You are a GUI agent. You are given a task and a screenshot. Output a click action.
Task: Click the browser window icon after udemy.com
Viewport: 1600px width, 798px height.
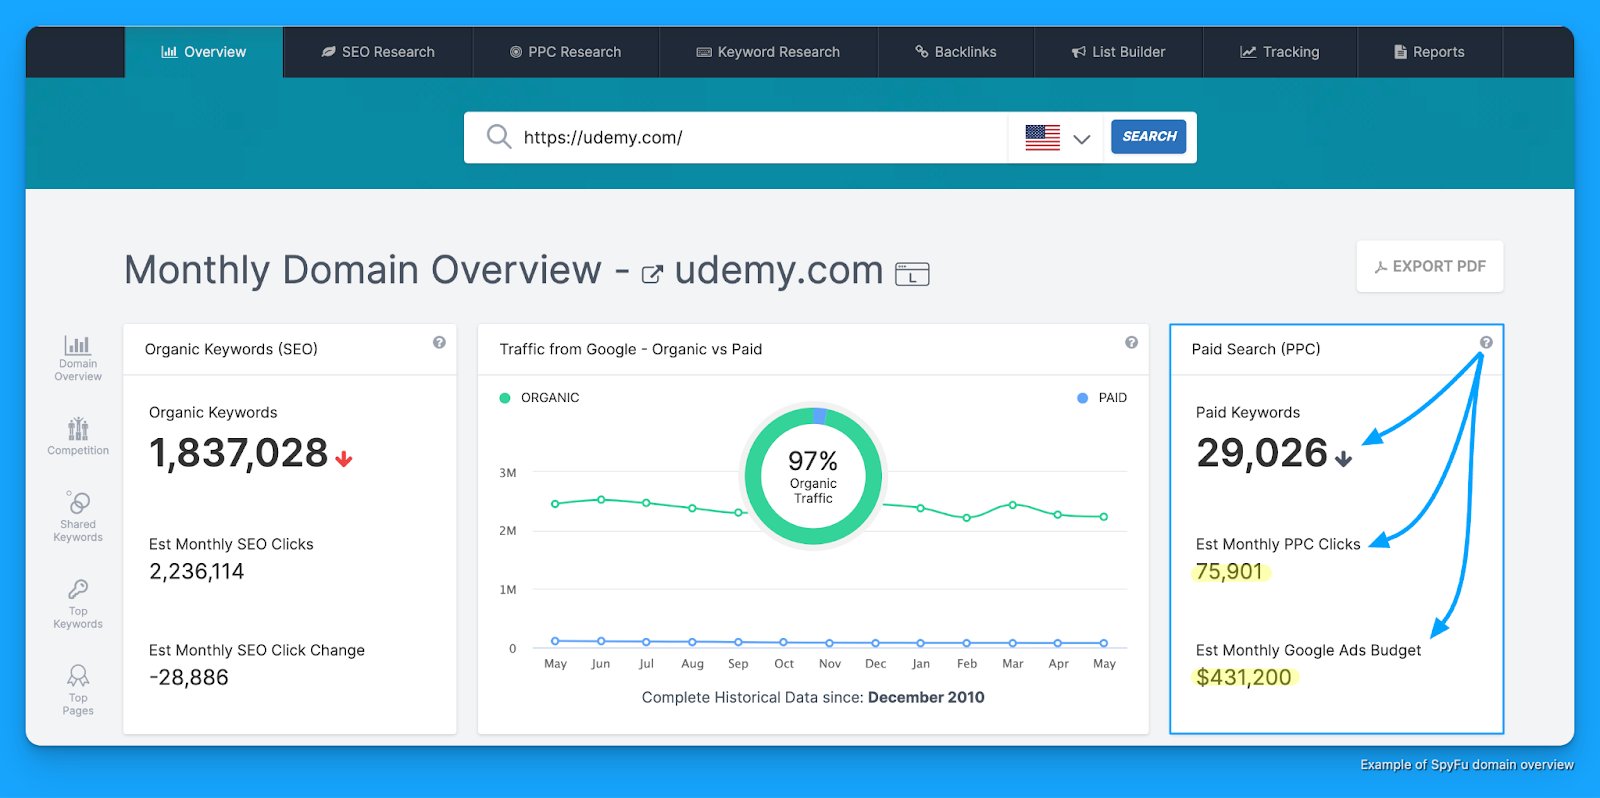[912, 274]
